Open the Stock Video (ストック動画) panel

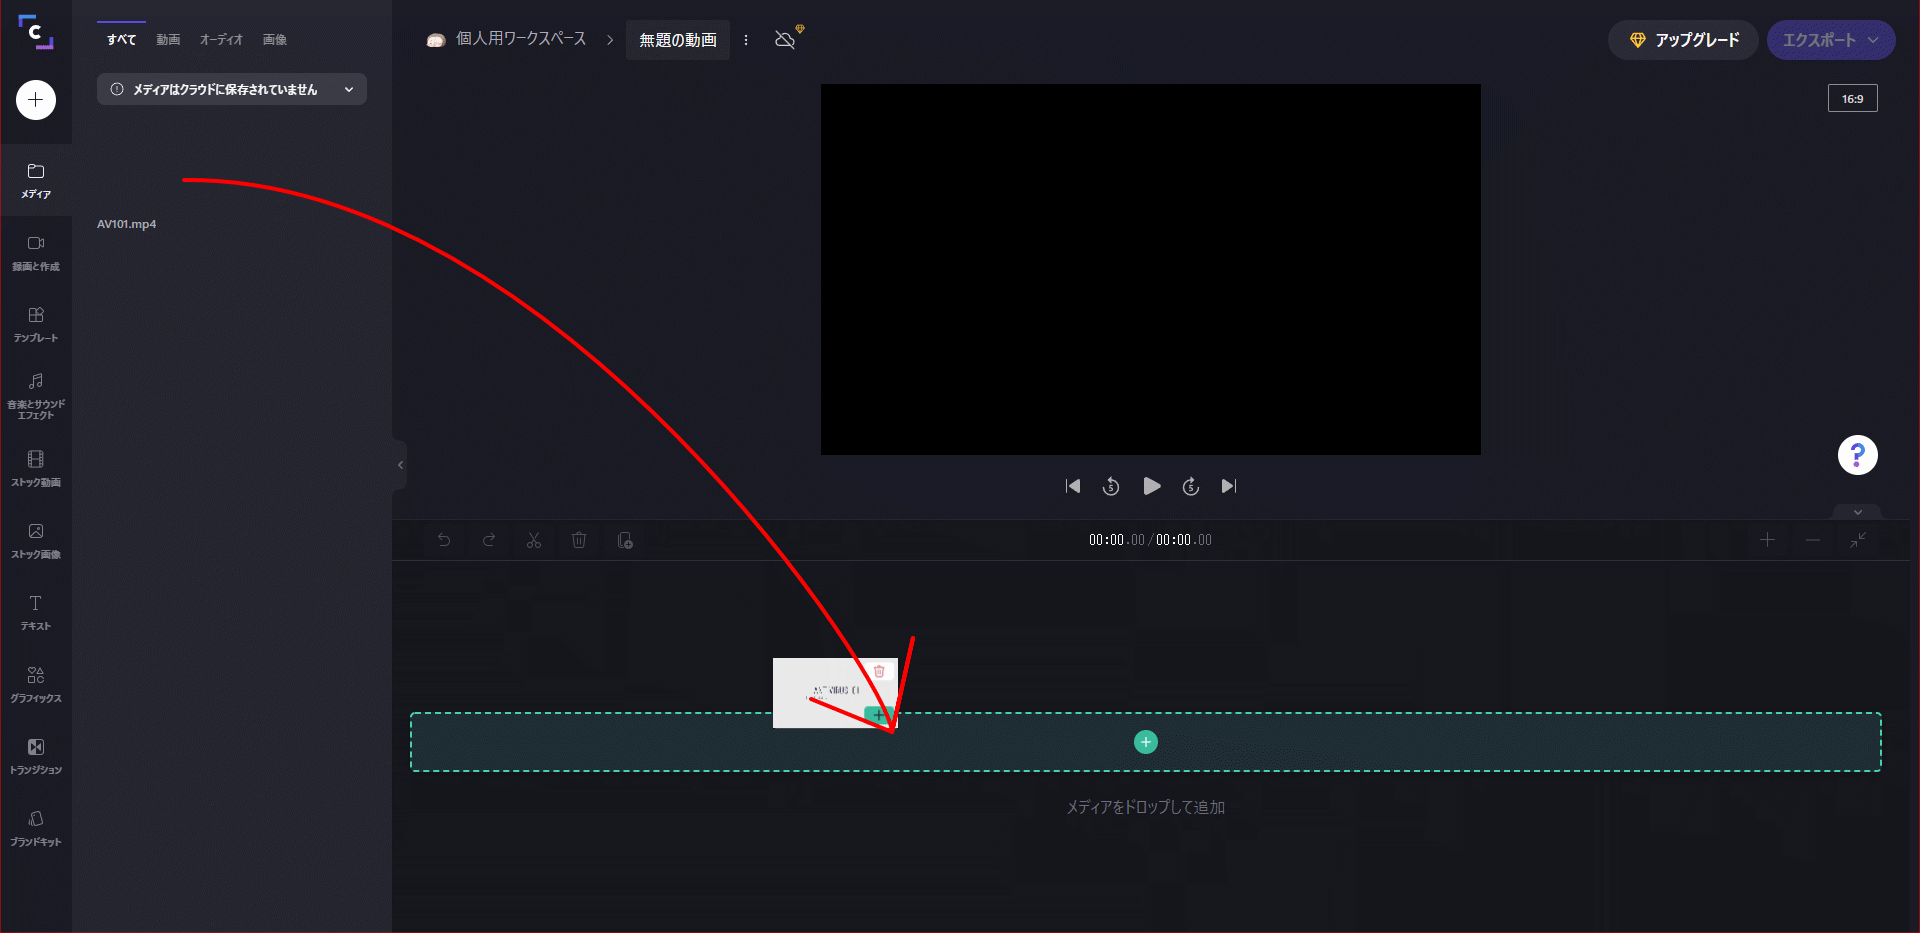[x=36, y=468]
